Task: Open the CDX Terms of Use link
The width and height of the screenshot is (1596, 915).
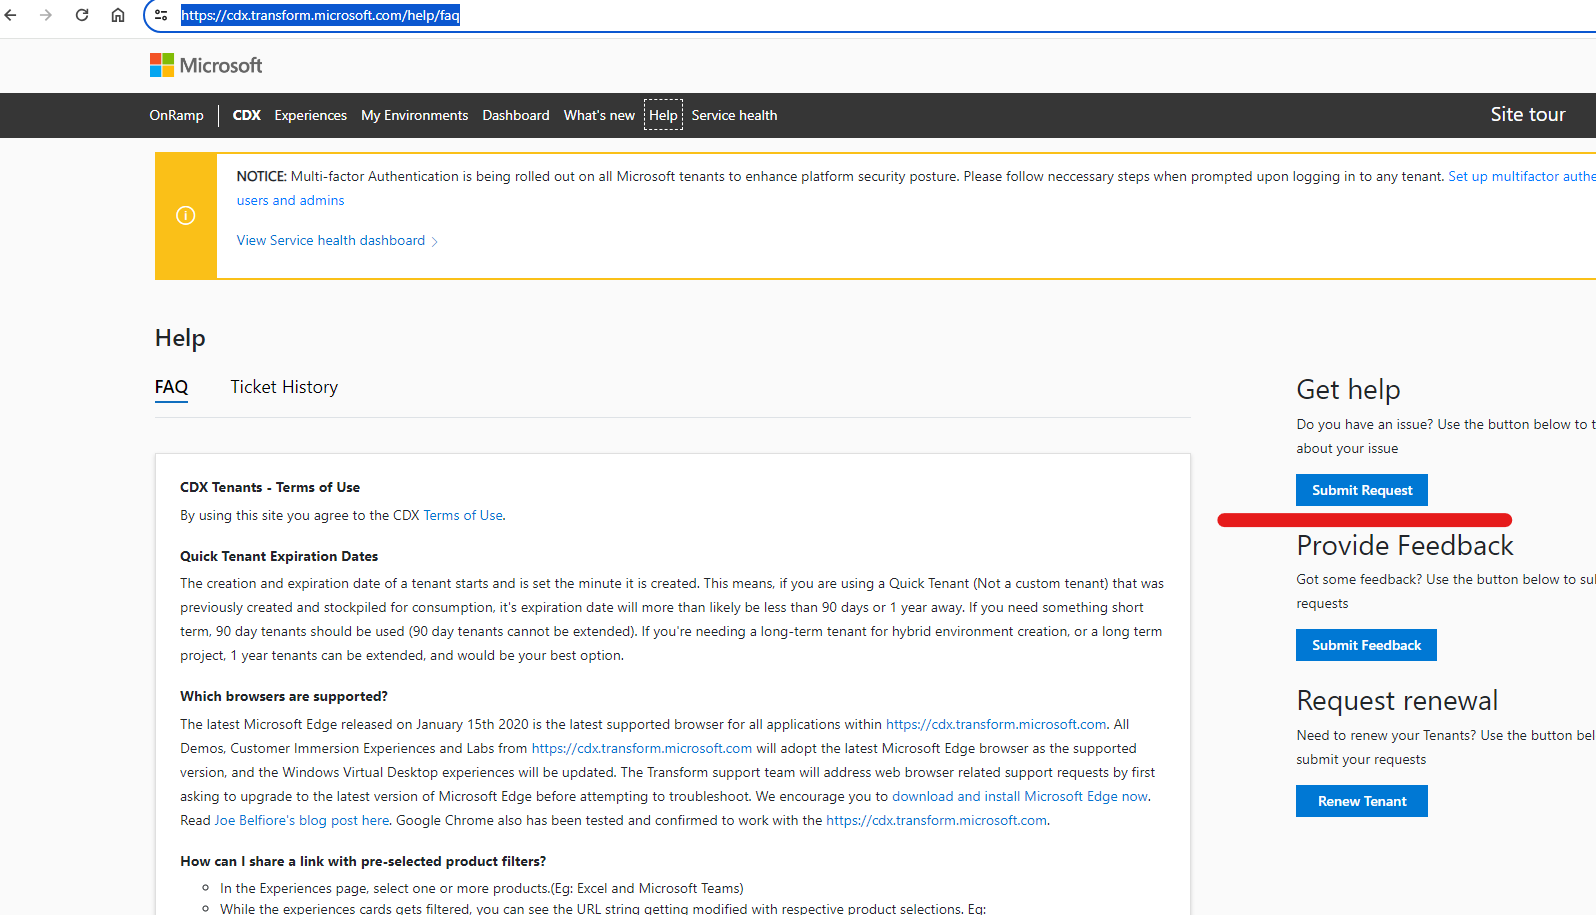Action: [463, 515]
